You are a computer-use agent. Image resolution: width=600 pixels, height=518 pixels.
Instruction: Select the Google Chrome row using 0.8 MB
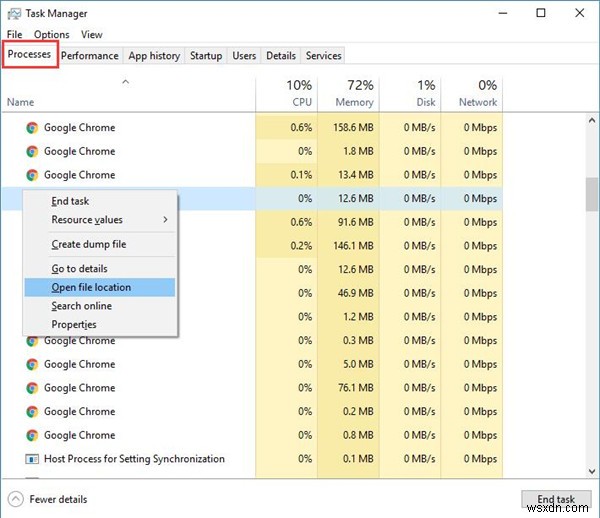pyautogui.click(x=253, y=435)
